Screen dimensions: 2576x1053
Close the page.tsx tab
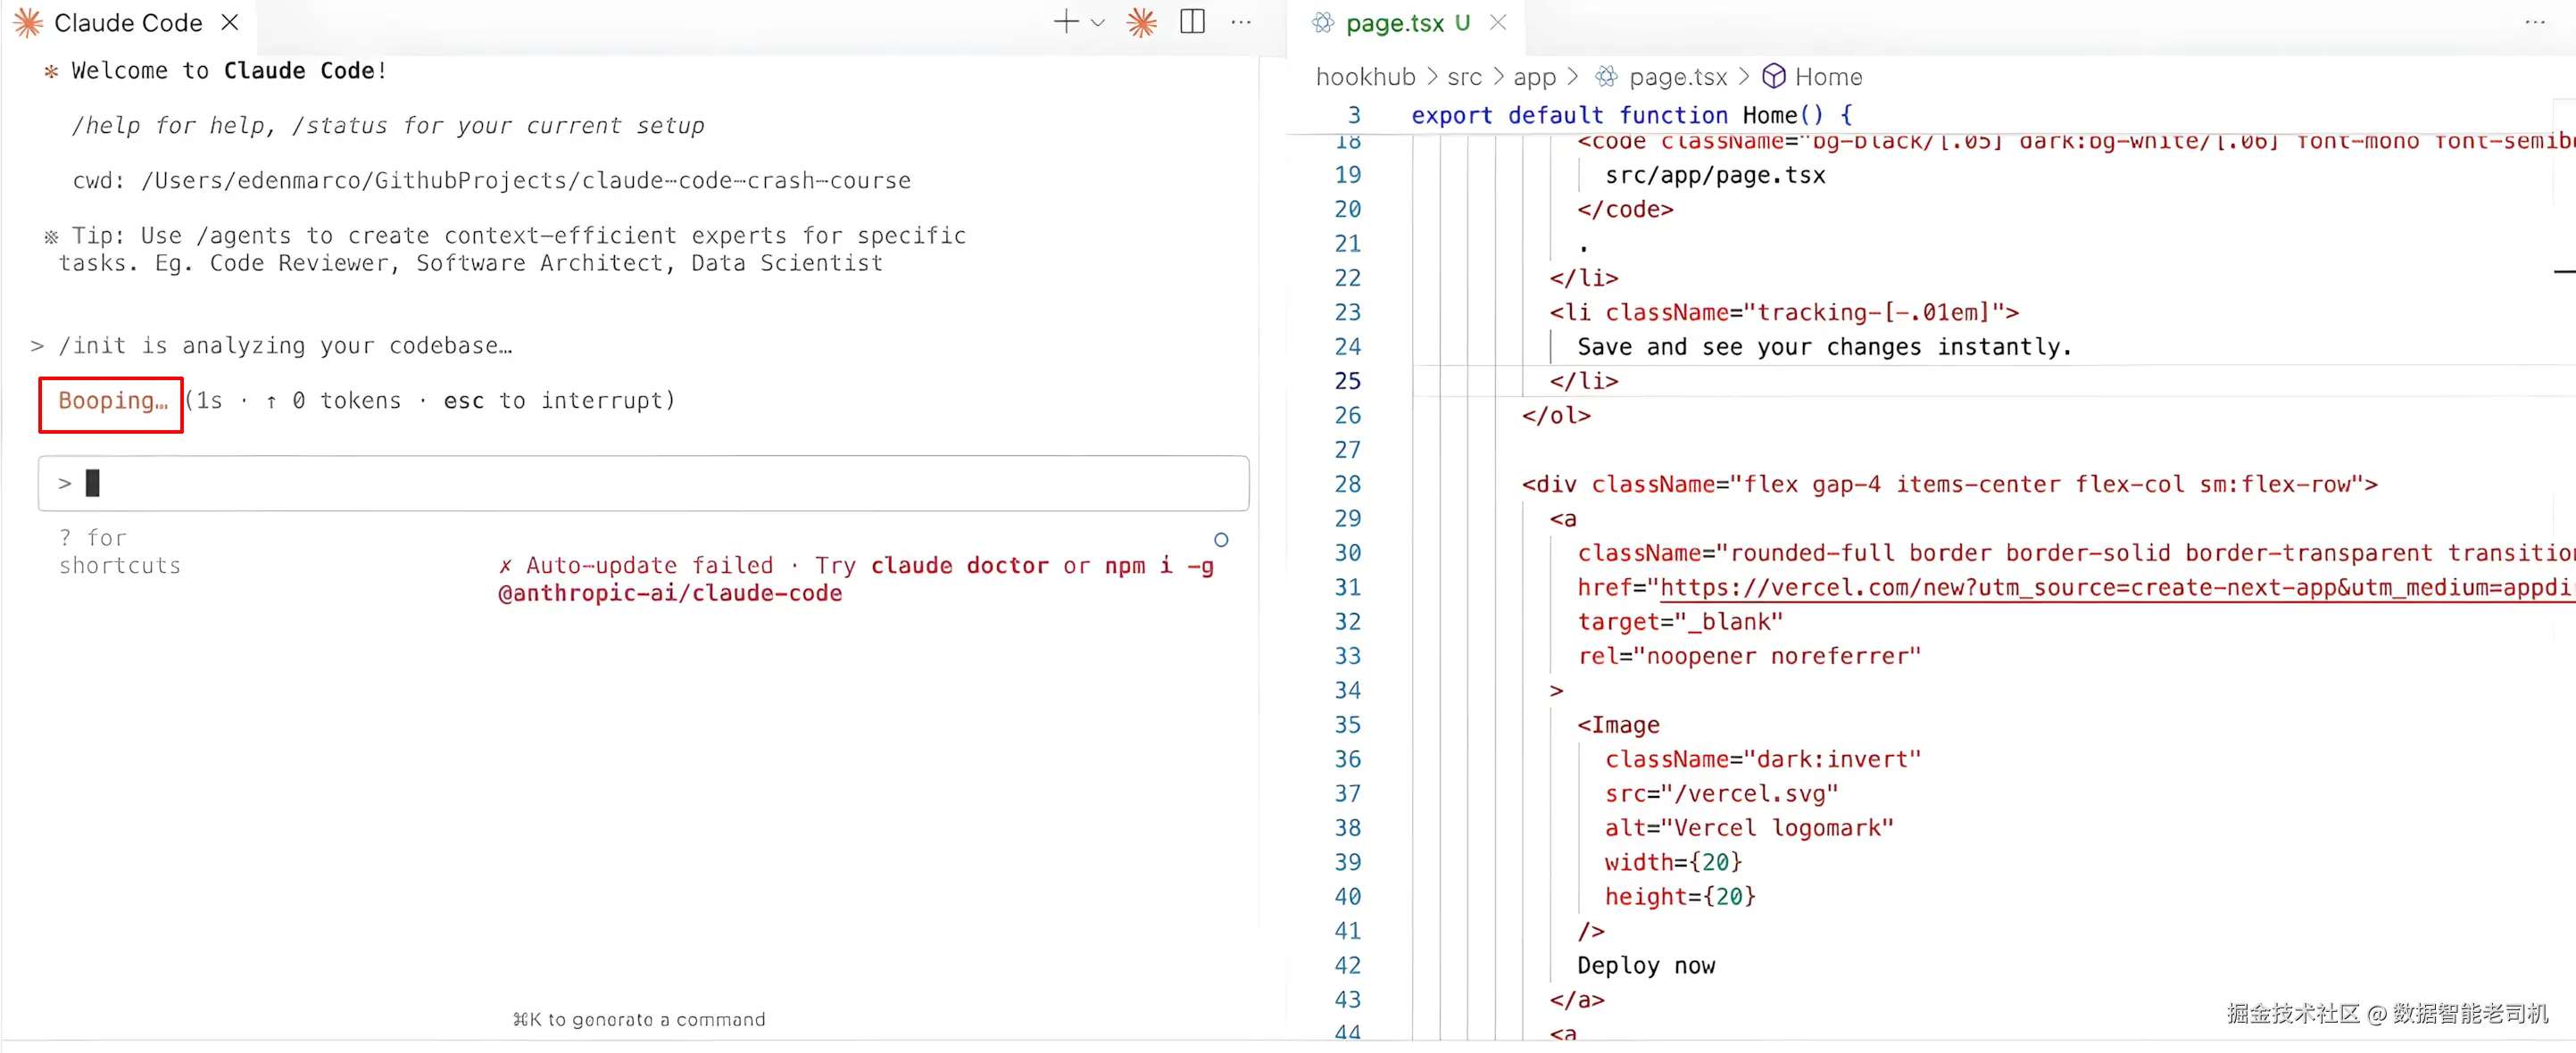pos(1497,22)
